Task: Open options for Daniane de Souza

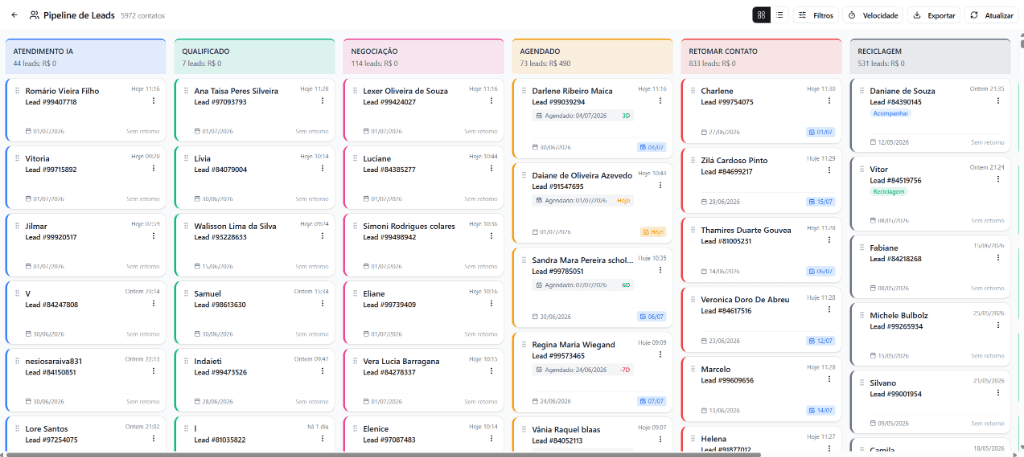Action: coord(998,101)
